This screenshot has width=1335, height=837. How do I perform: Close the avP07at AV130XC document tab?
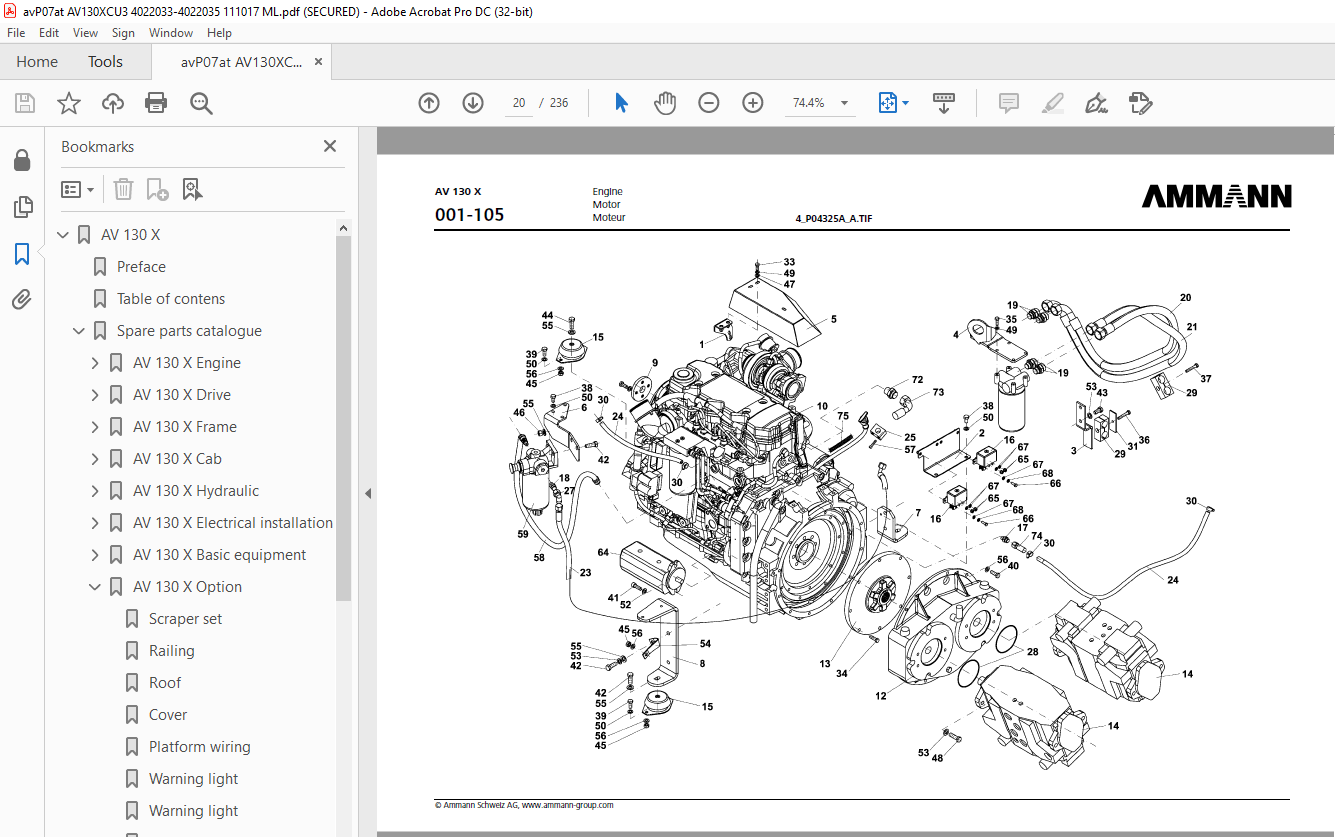pyautogui.click(x=318, y=62)
